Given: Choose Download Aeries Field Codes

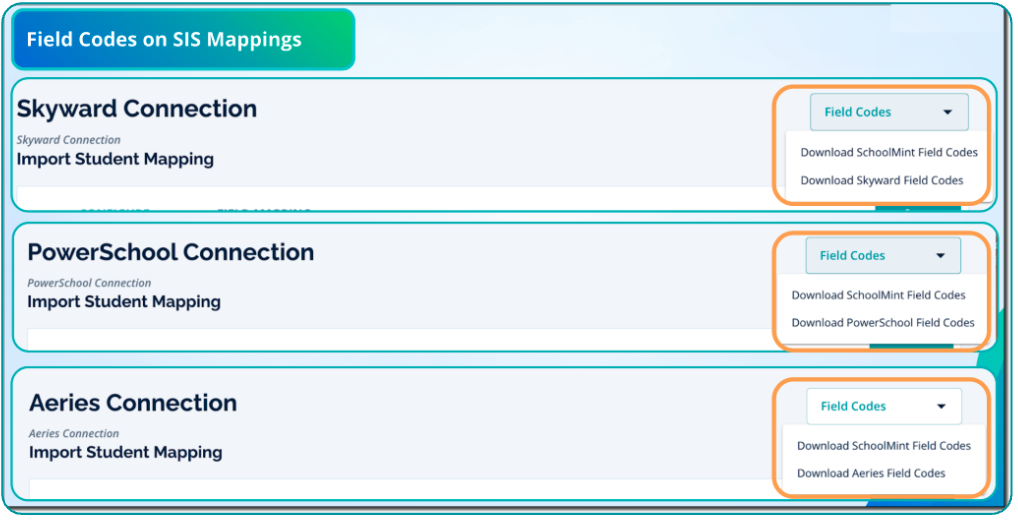Looking at the screenshot, I should click(x=871, y=473).
